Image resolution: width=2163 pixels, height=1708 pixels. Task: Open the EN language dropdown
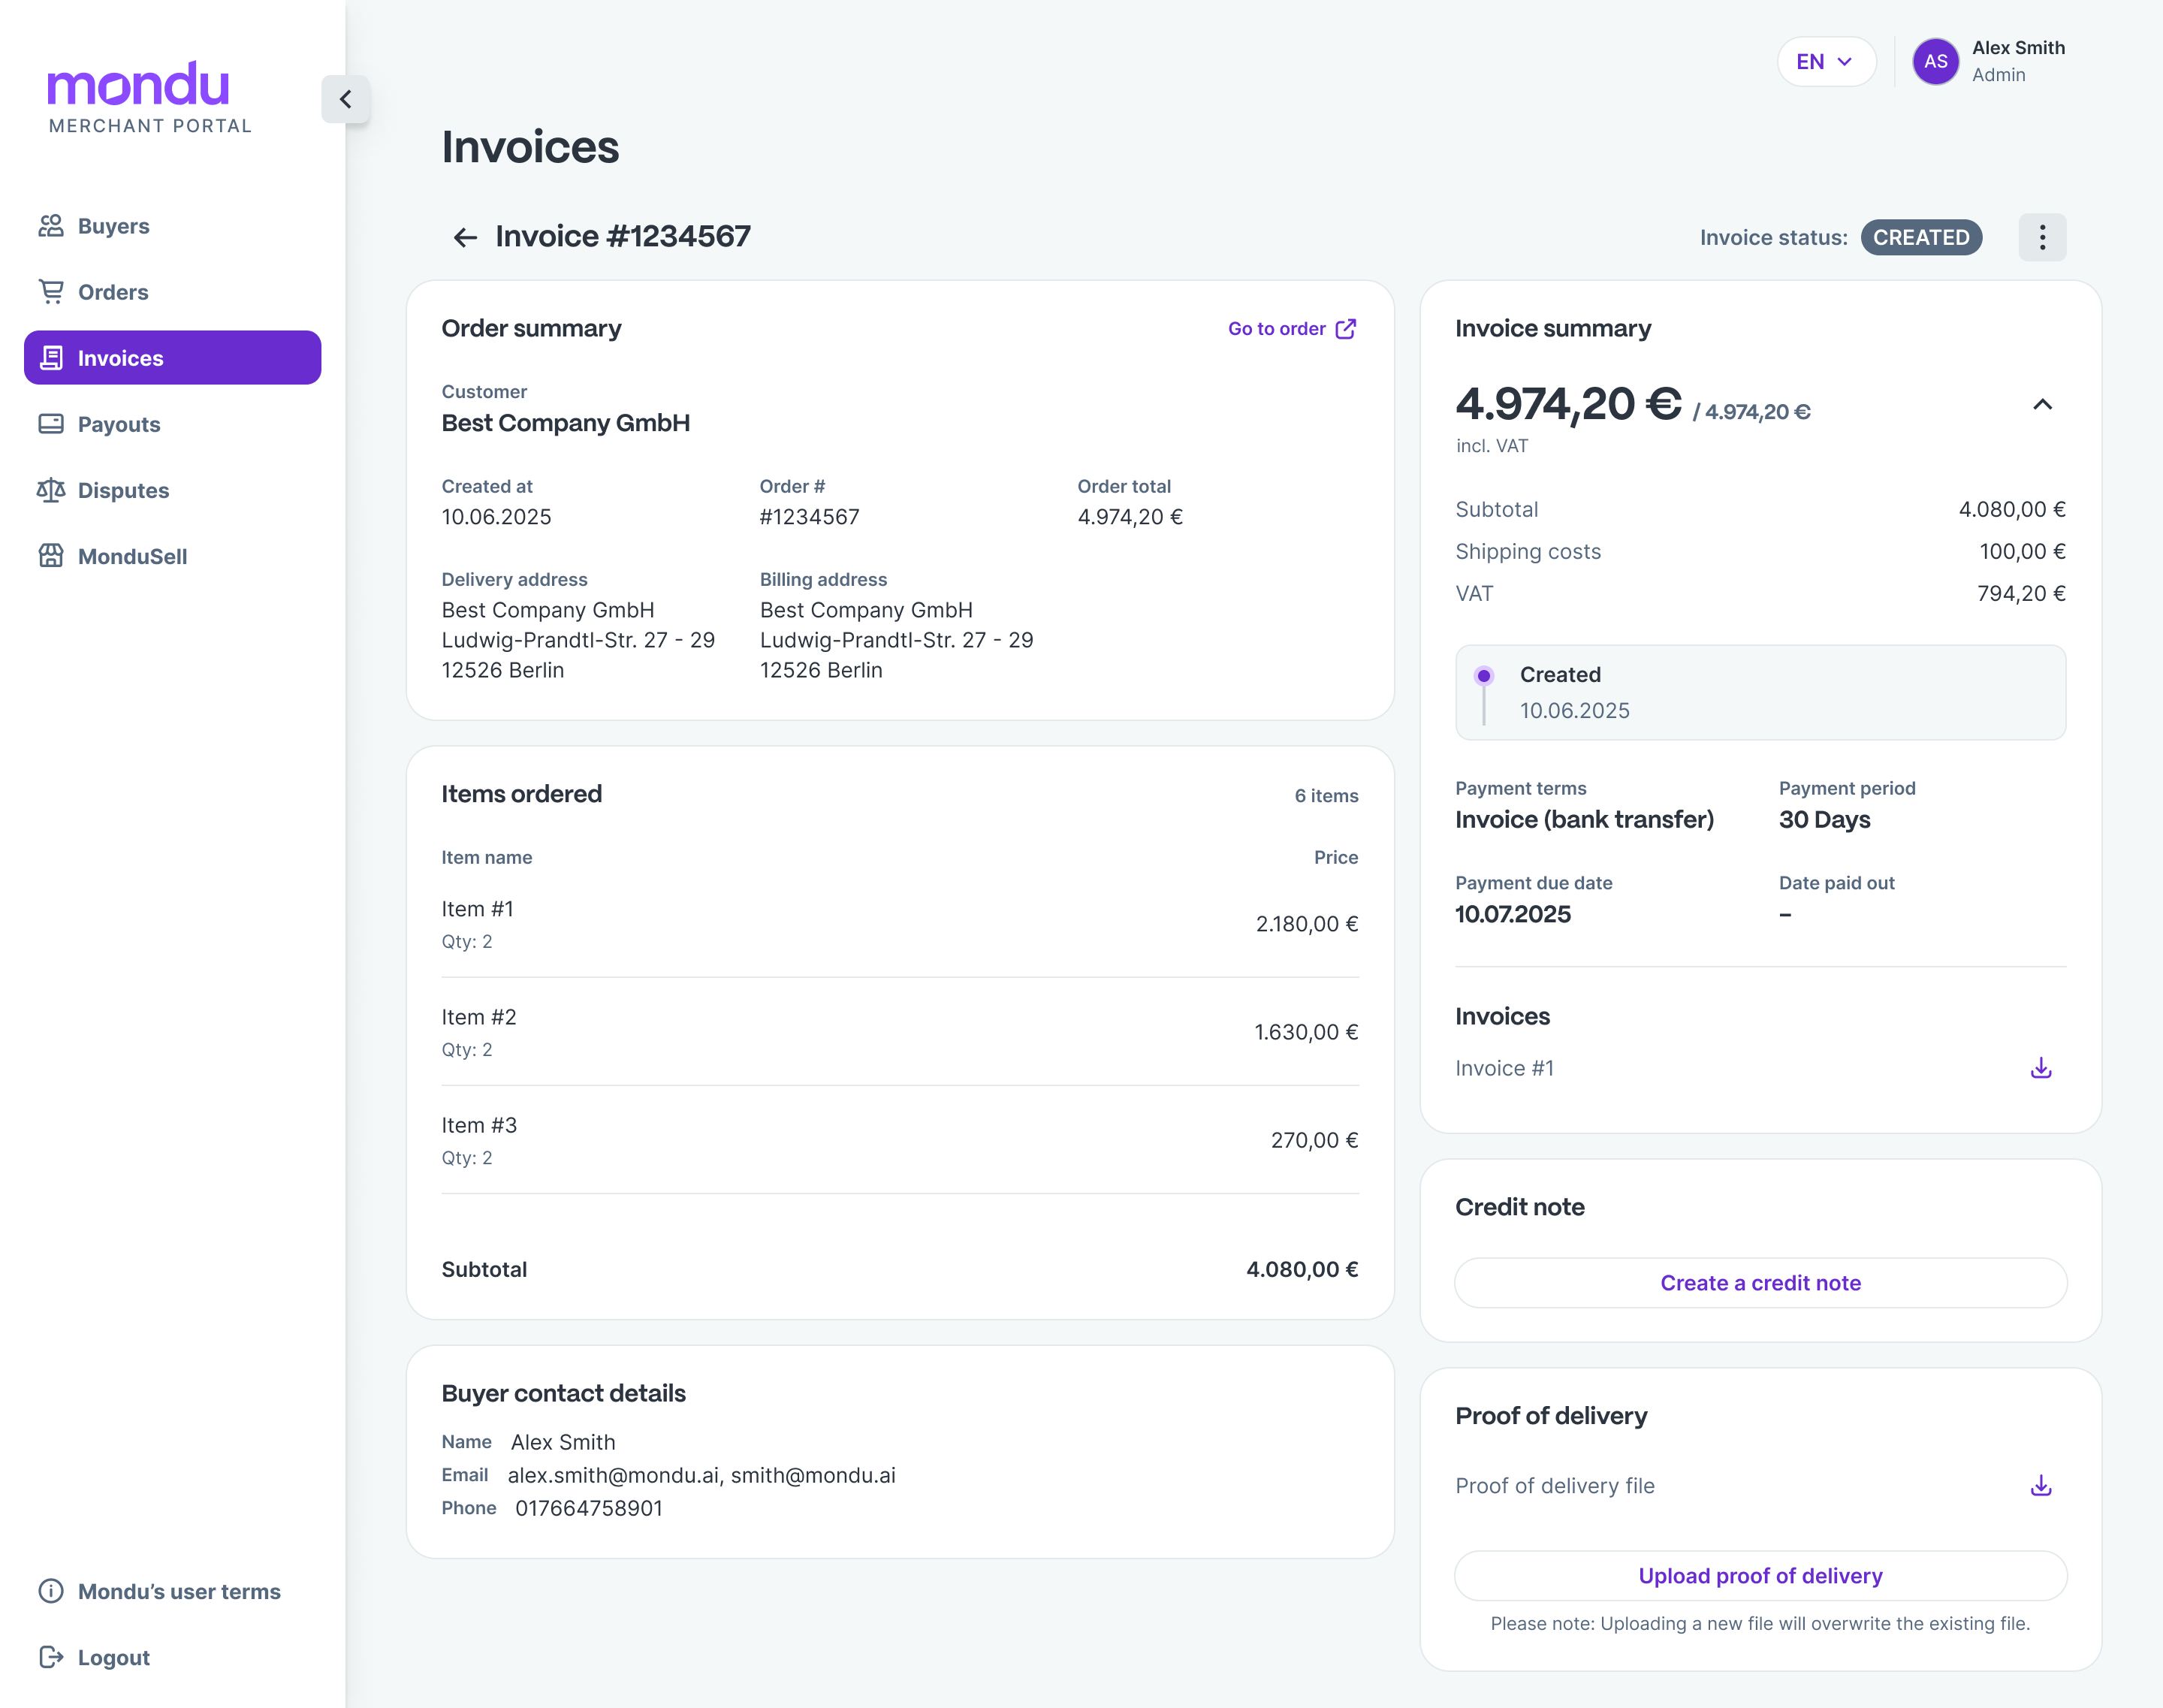click(x=1825, y=62)
